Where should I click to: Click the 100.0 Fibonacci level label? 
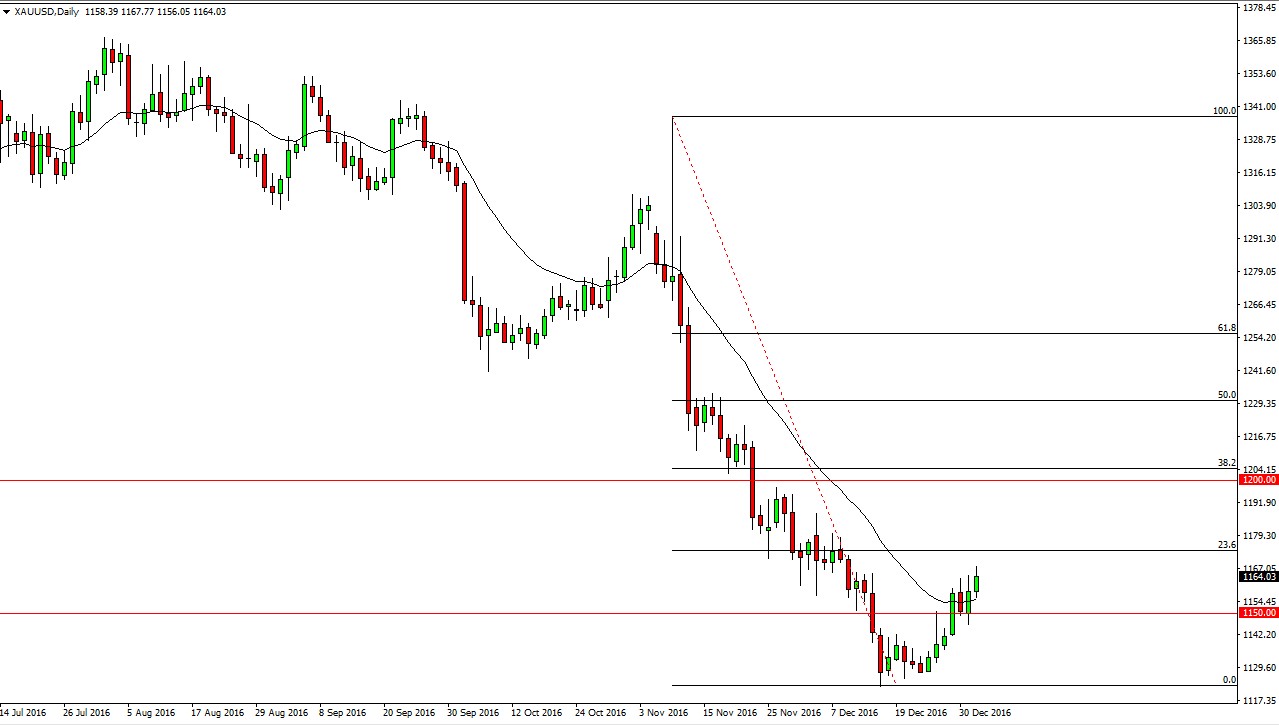click(1224, 111)
